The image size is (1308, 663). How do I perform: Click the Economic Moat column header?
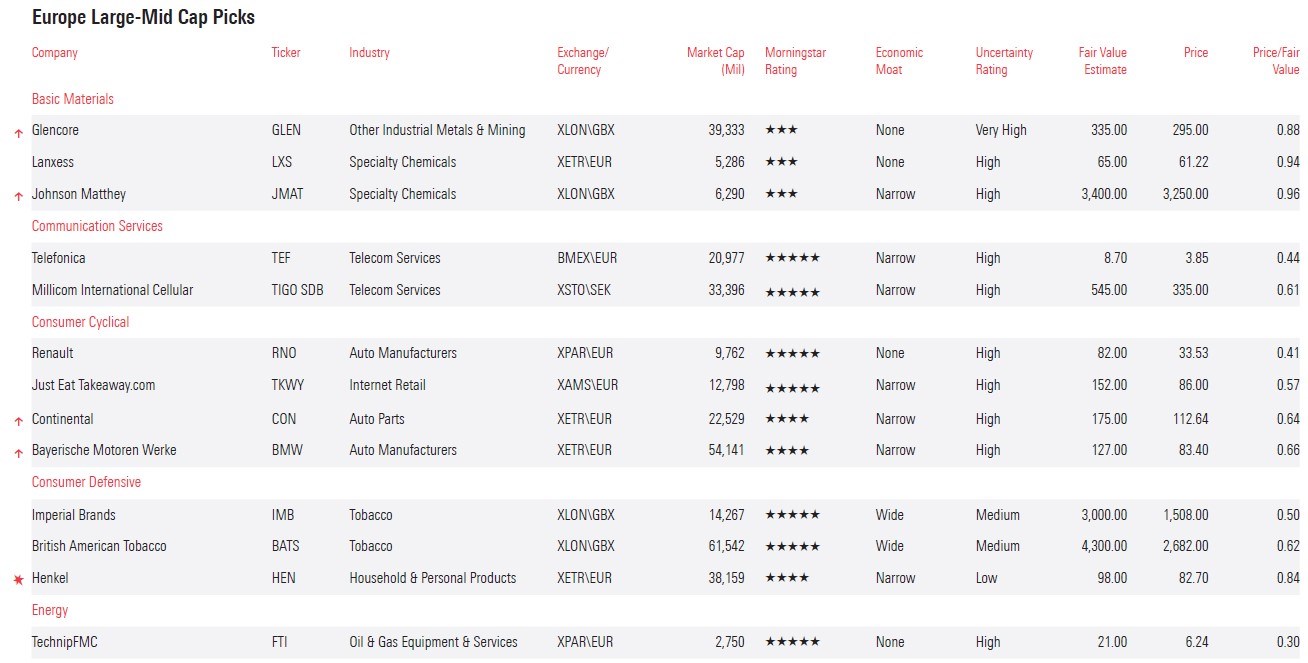click(899, 61)
